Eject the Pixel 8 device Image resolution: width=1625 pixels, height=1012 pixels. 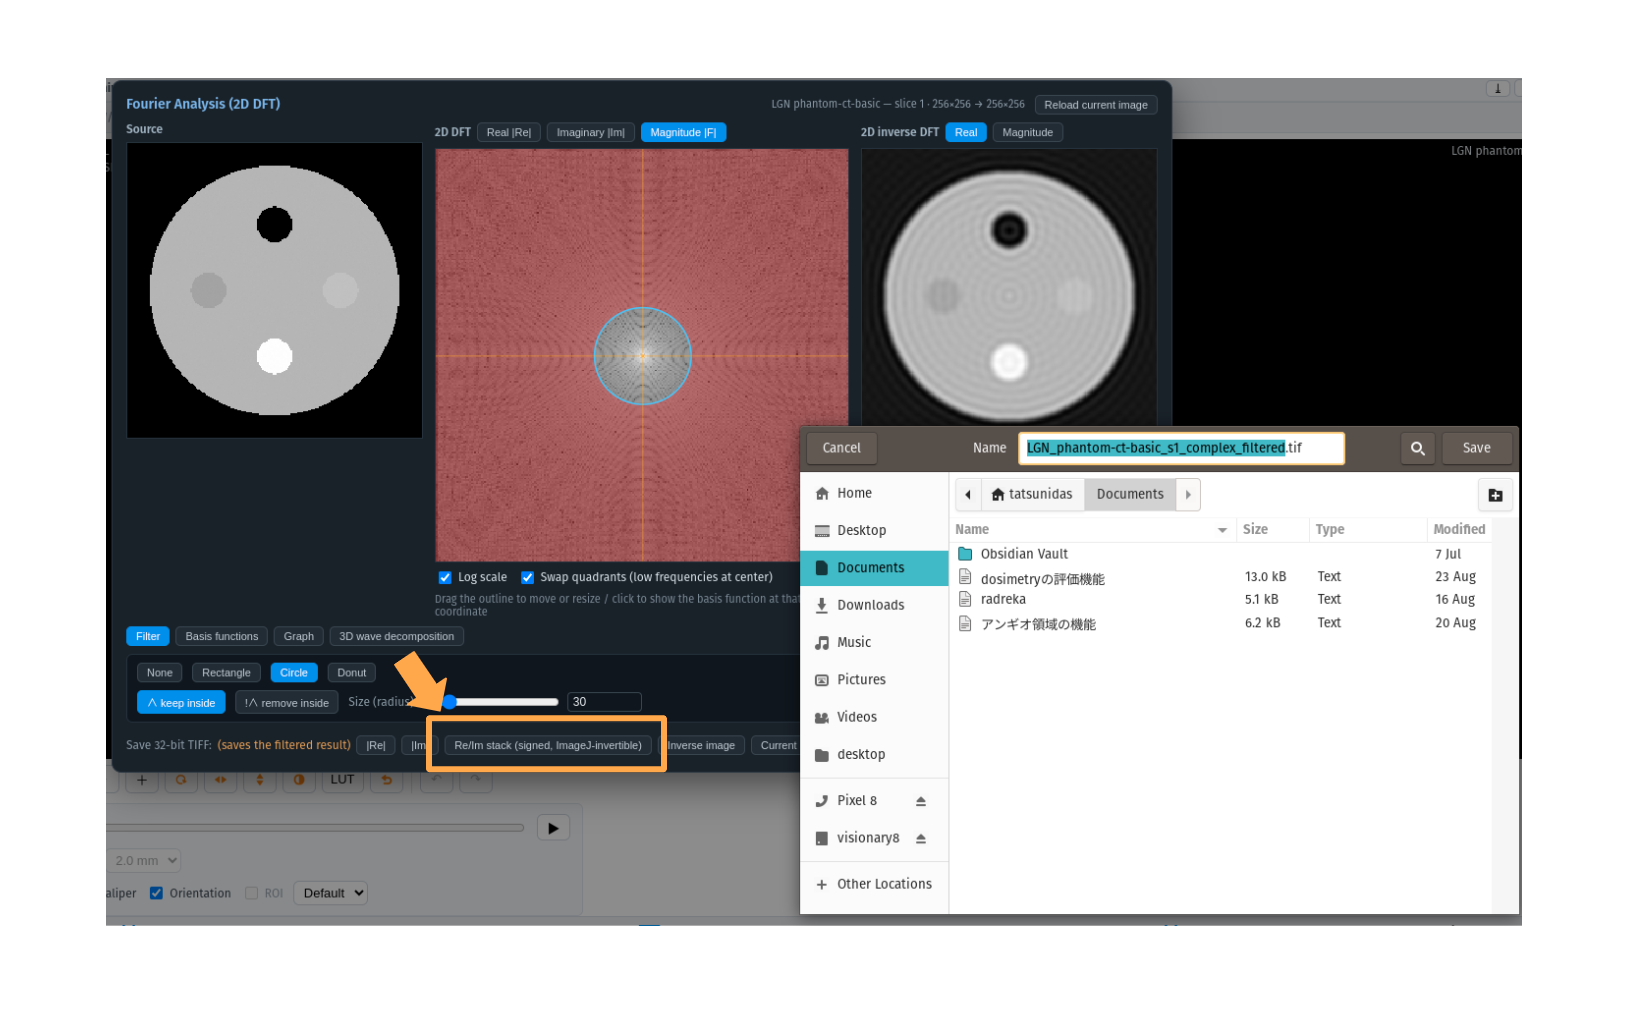(x=920, y=801)
